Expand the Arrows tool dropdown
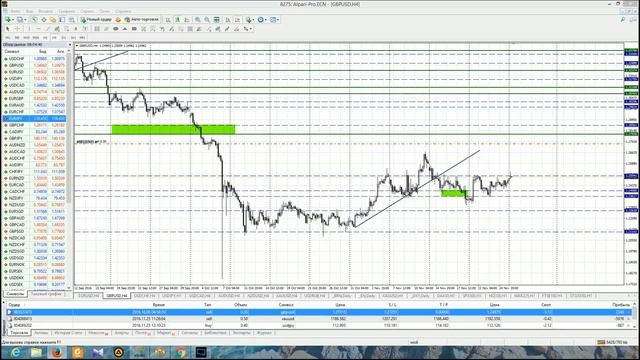 click(251, 29)
